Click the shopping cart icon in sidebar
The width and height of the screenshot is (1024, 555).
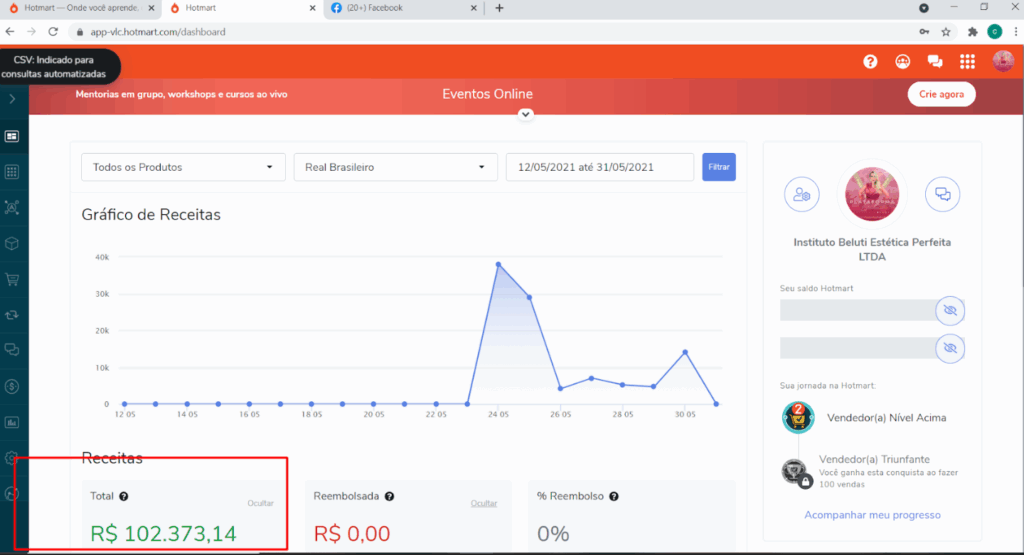point(12,280)
